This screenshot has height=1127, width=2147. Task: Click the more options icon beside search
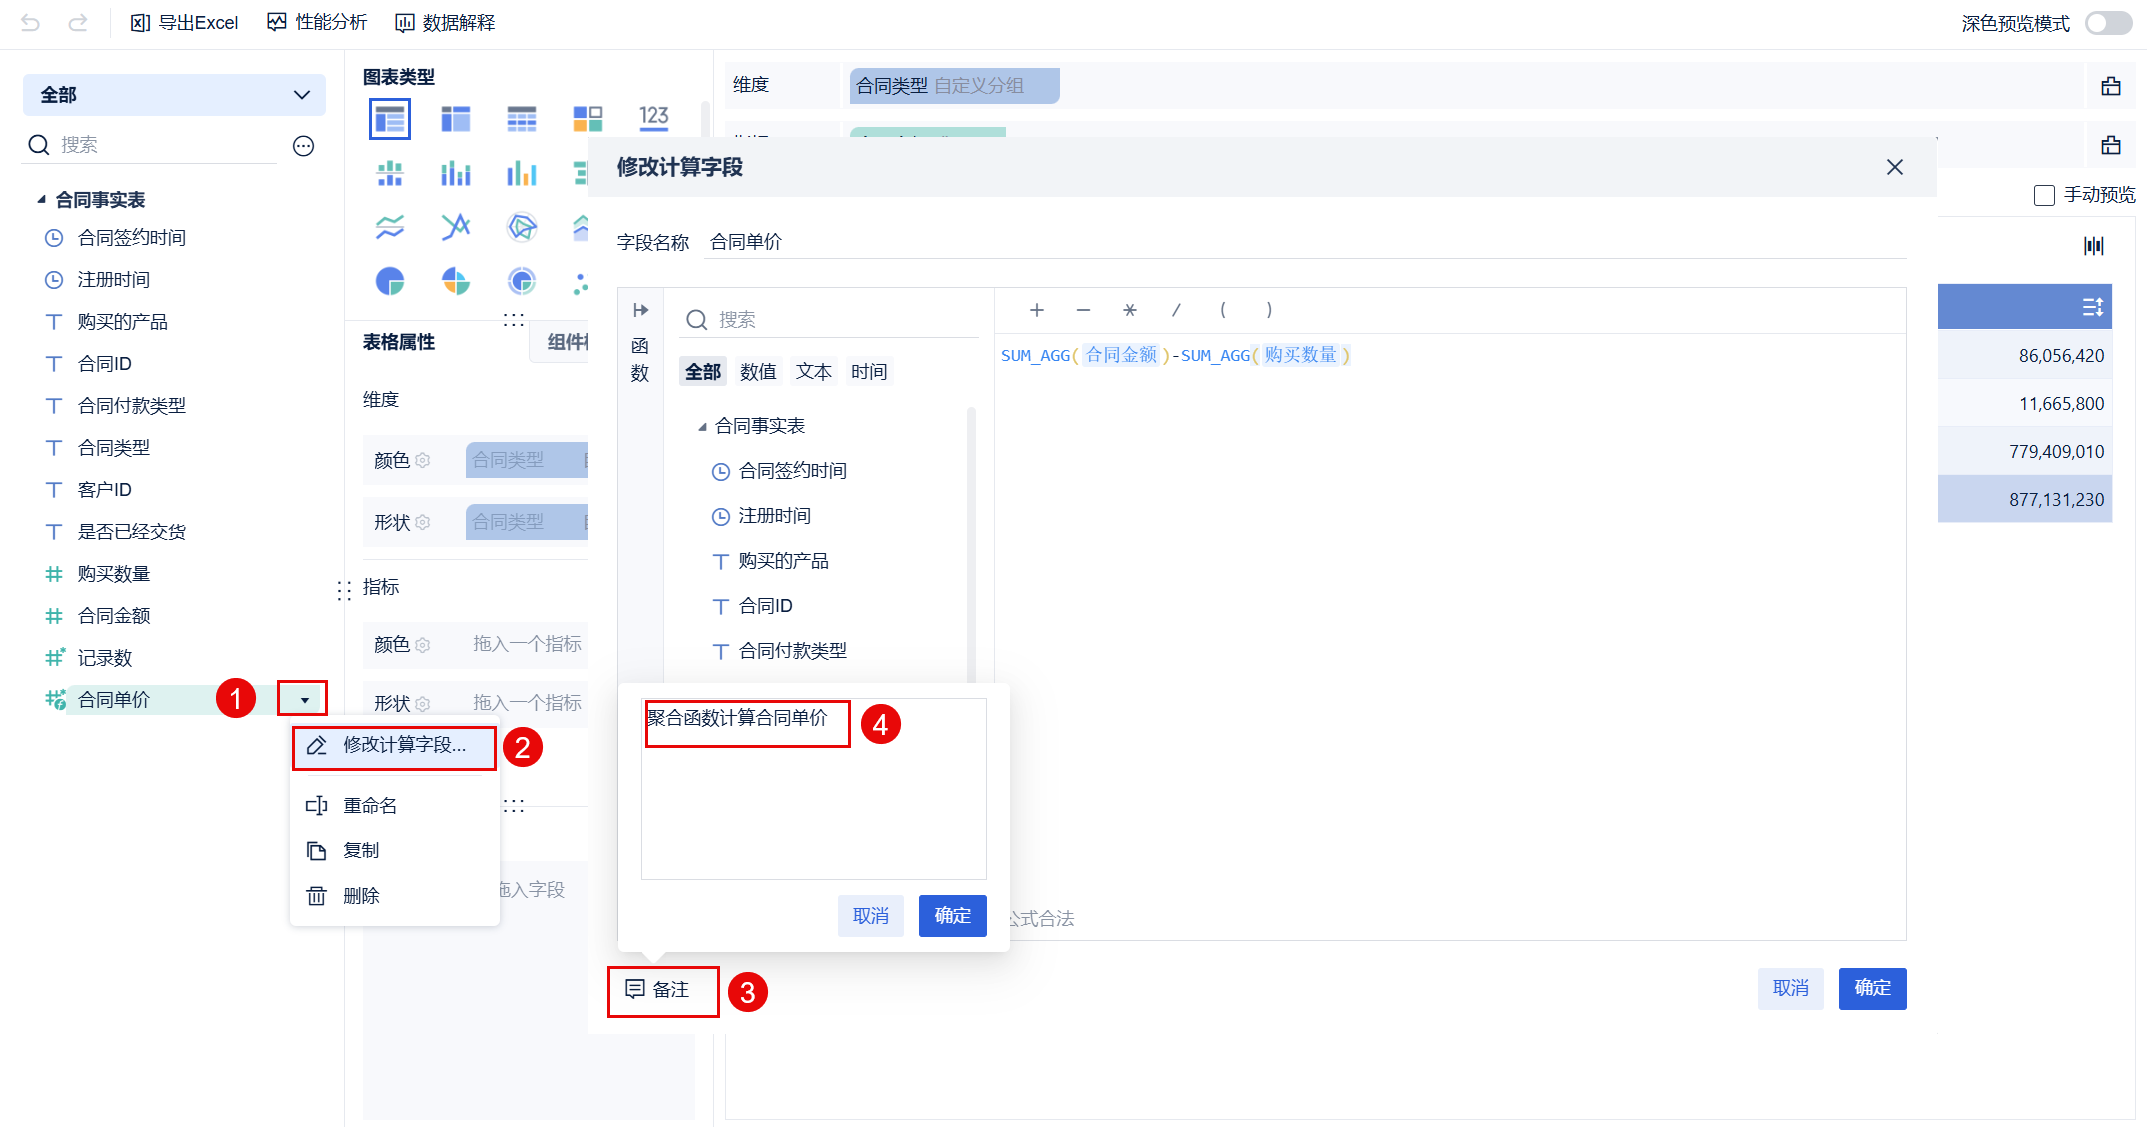(x=303, y=146)
